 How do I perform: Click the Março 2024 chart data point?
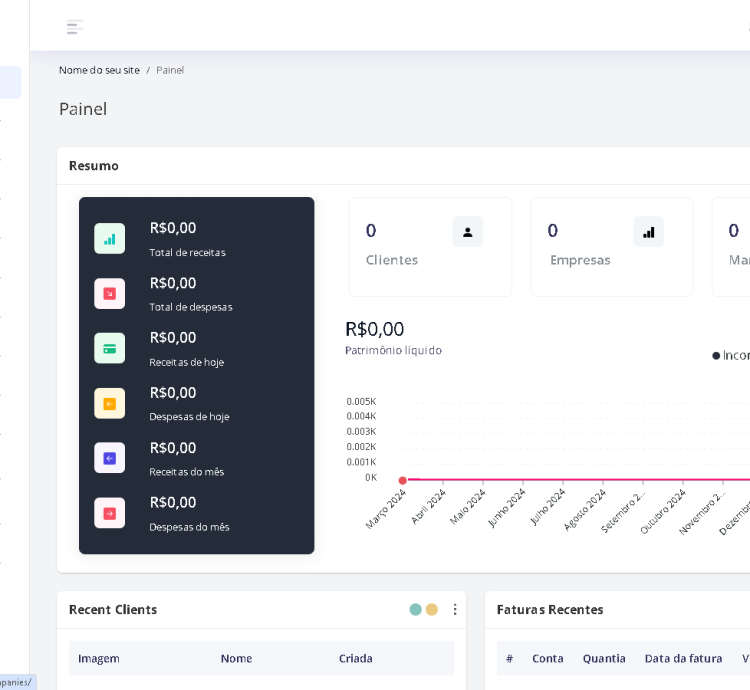tap(403, 480)
